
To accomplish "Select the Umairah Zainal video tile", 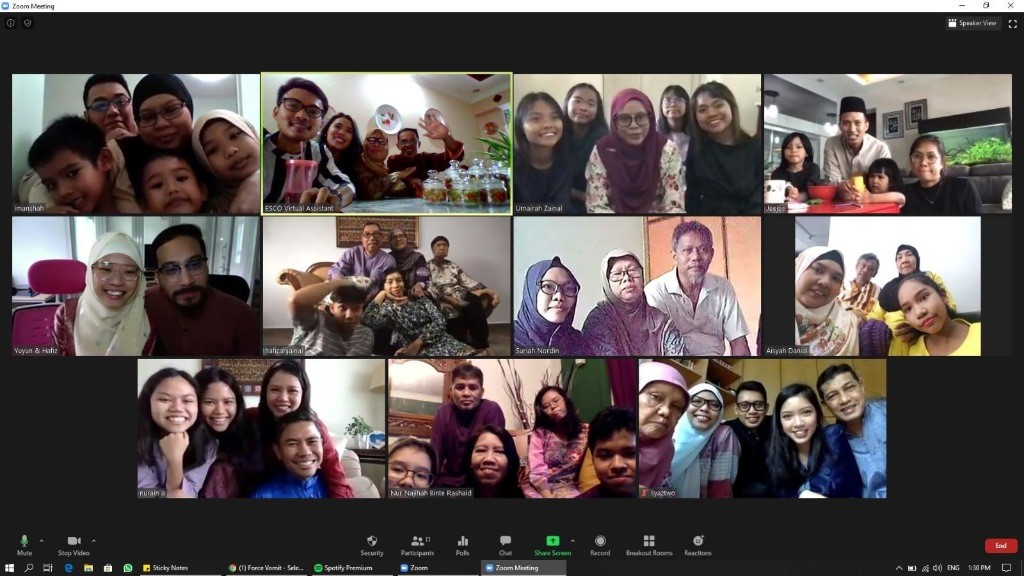I will 637,144.
